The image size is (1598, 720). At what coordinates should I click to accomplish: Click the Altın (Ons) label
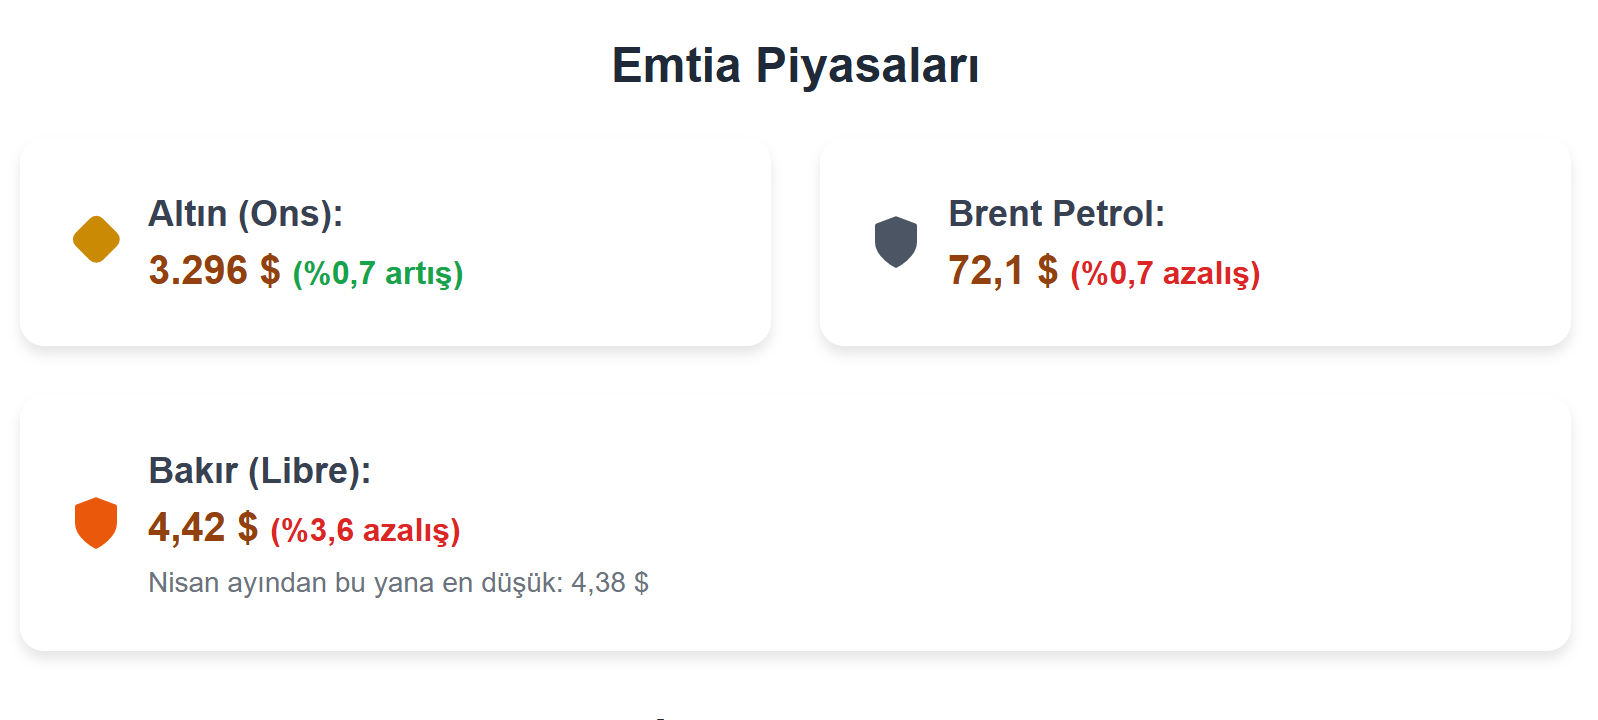point(246,214)
